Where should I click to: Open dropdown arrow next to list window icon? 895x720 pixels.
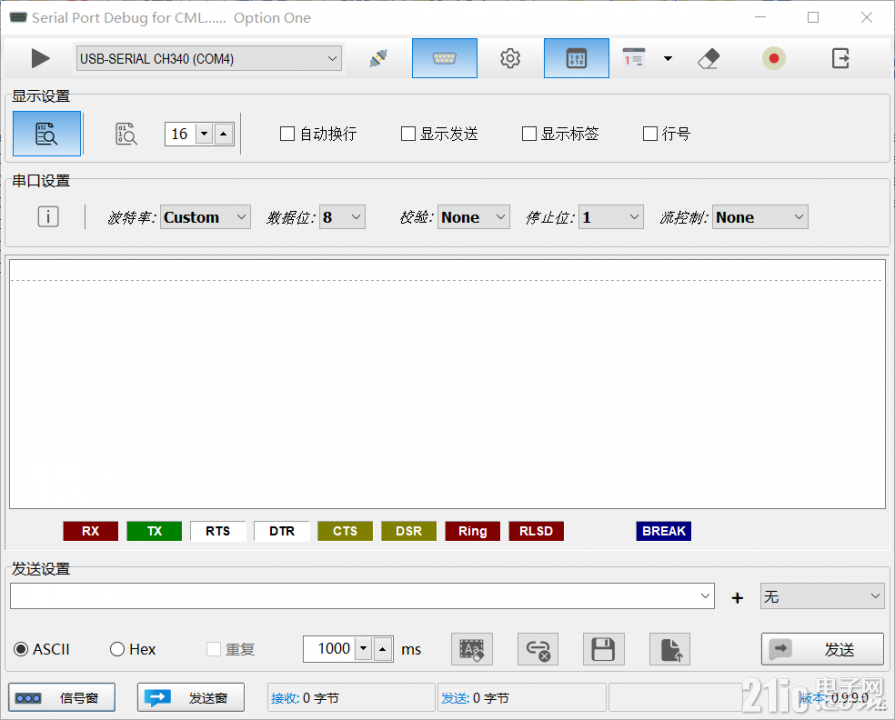pyautogui.click(x=668, y=58)
